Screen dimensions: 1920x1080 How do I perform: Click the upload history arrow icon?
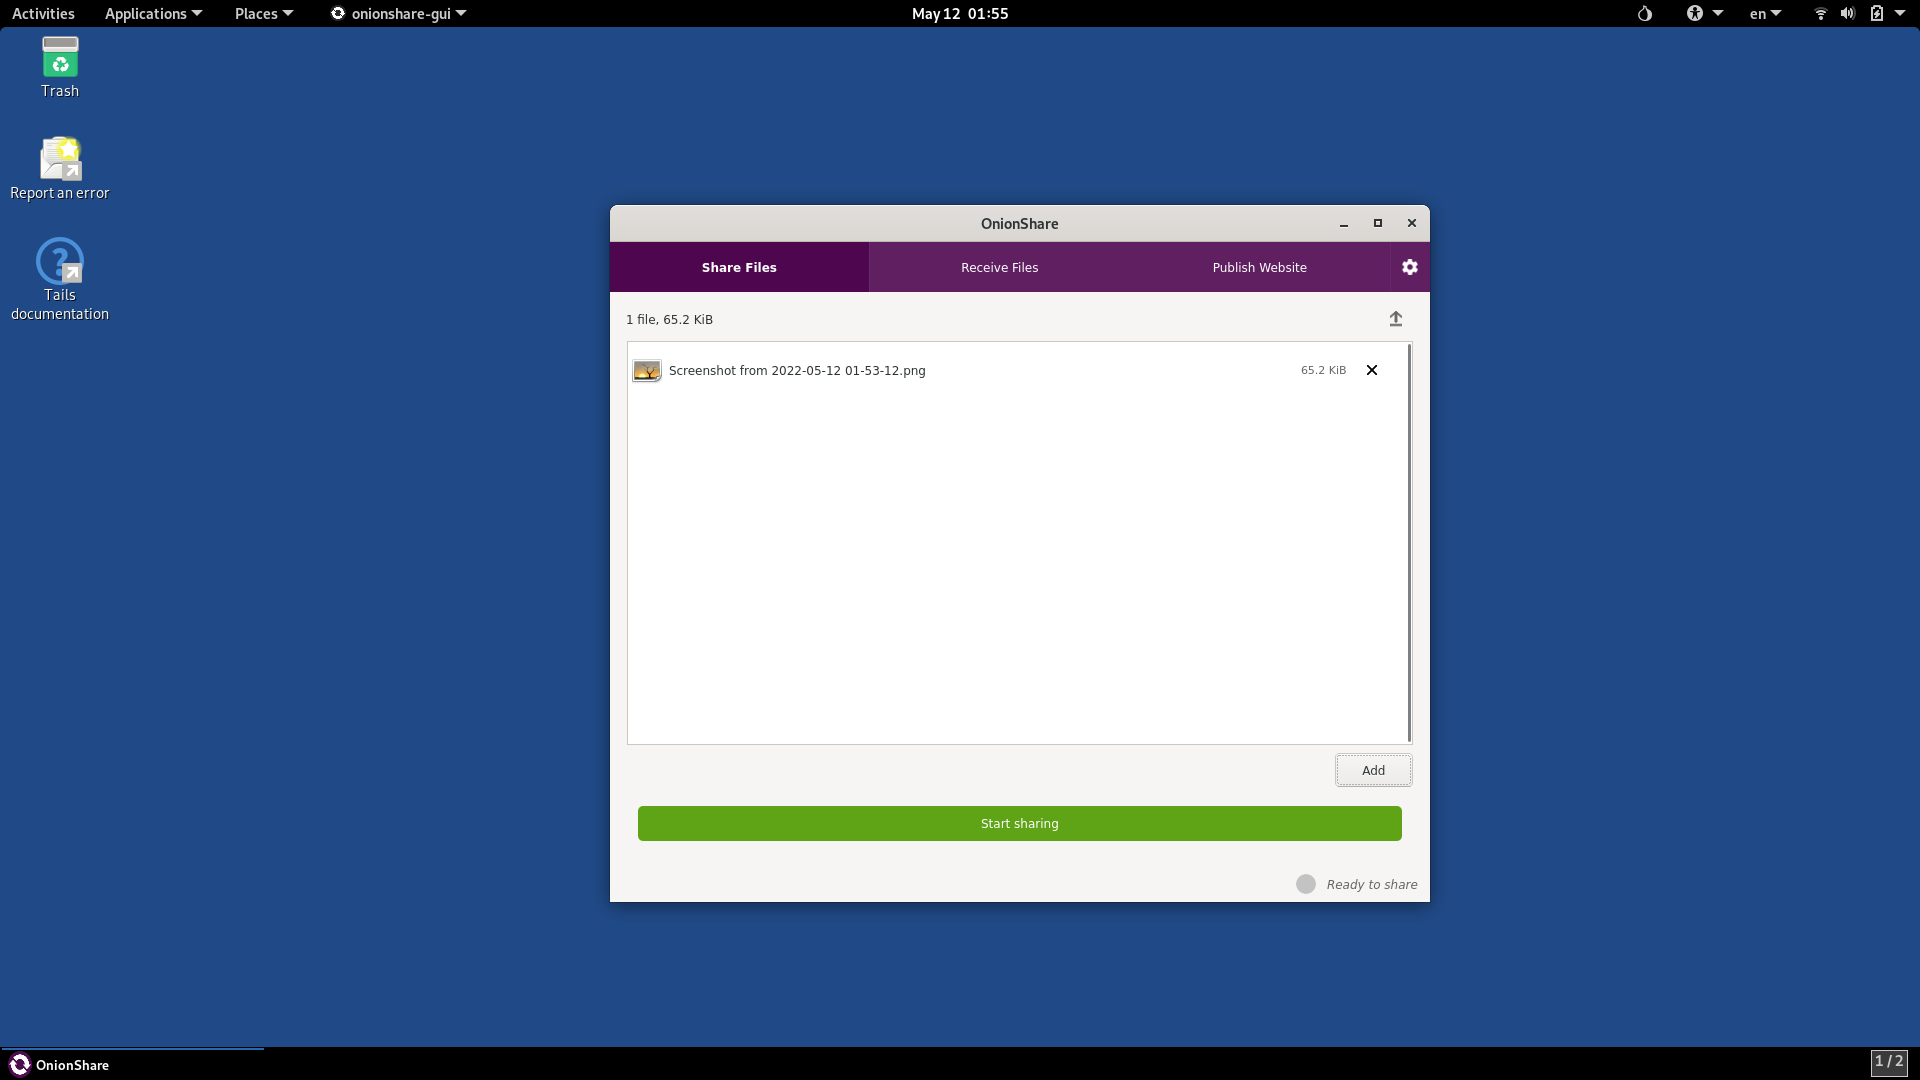(1395, 319)
